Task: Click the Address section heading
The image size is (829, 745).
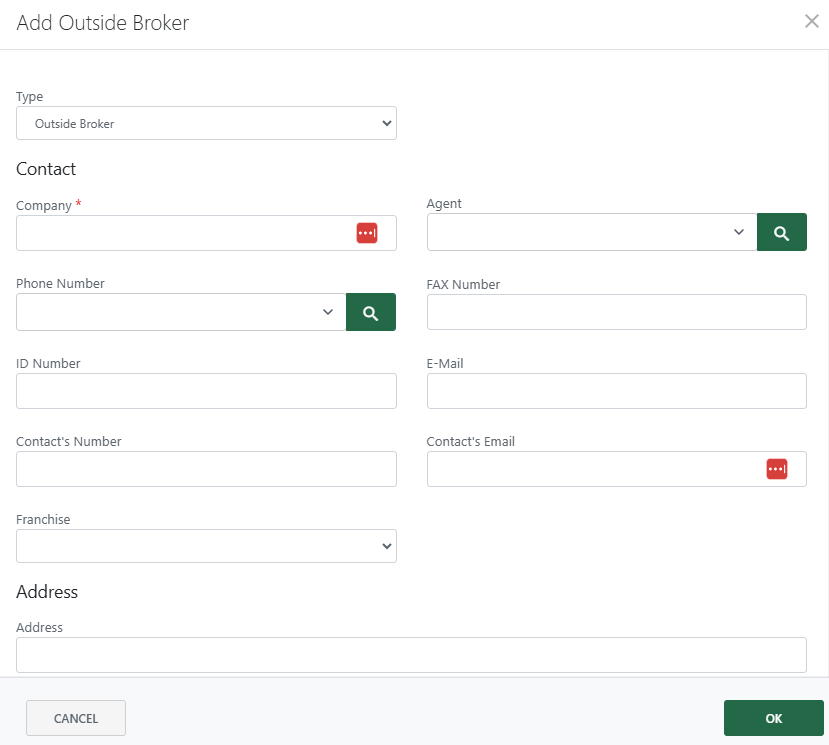Action: tap(46, 591)
